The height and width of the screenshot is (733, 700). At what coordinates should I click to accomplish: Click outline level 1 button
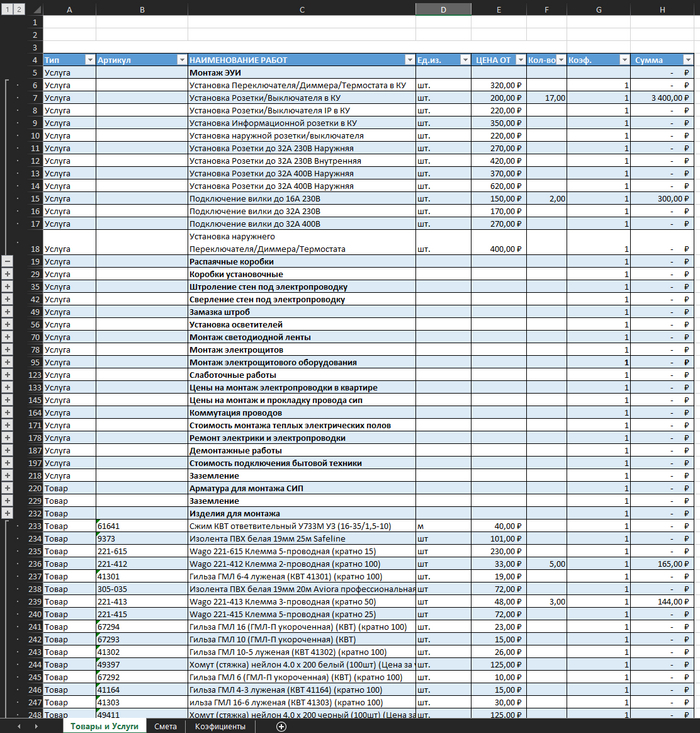[x=7, y=9]
